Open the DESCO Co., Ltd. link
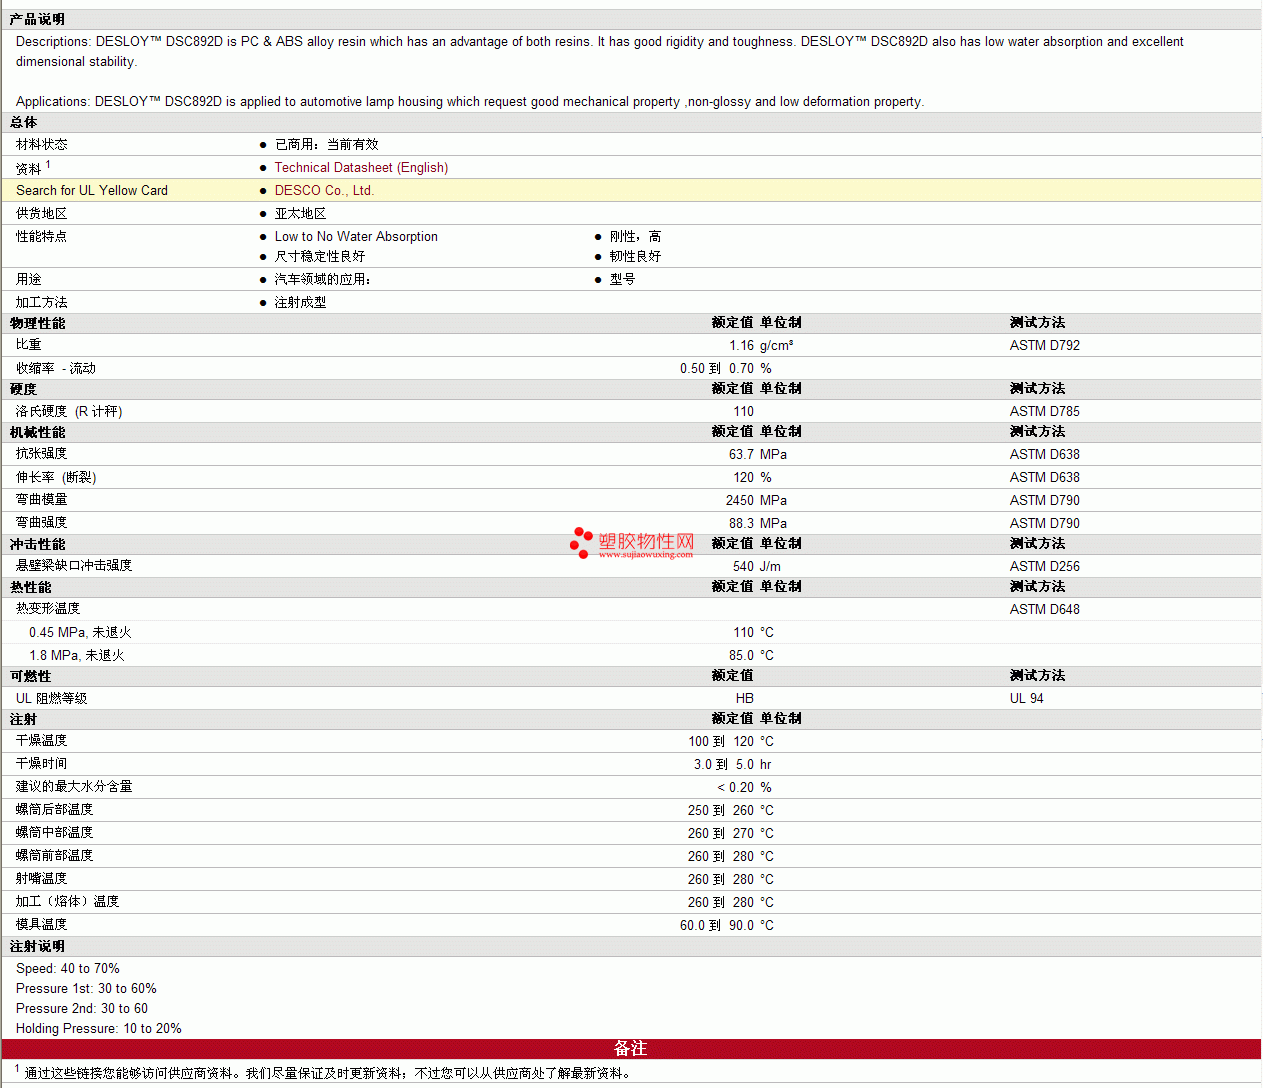Image resolution: width=1263 pixels, height=1088 pixels. point(324,191)
